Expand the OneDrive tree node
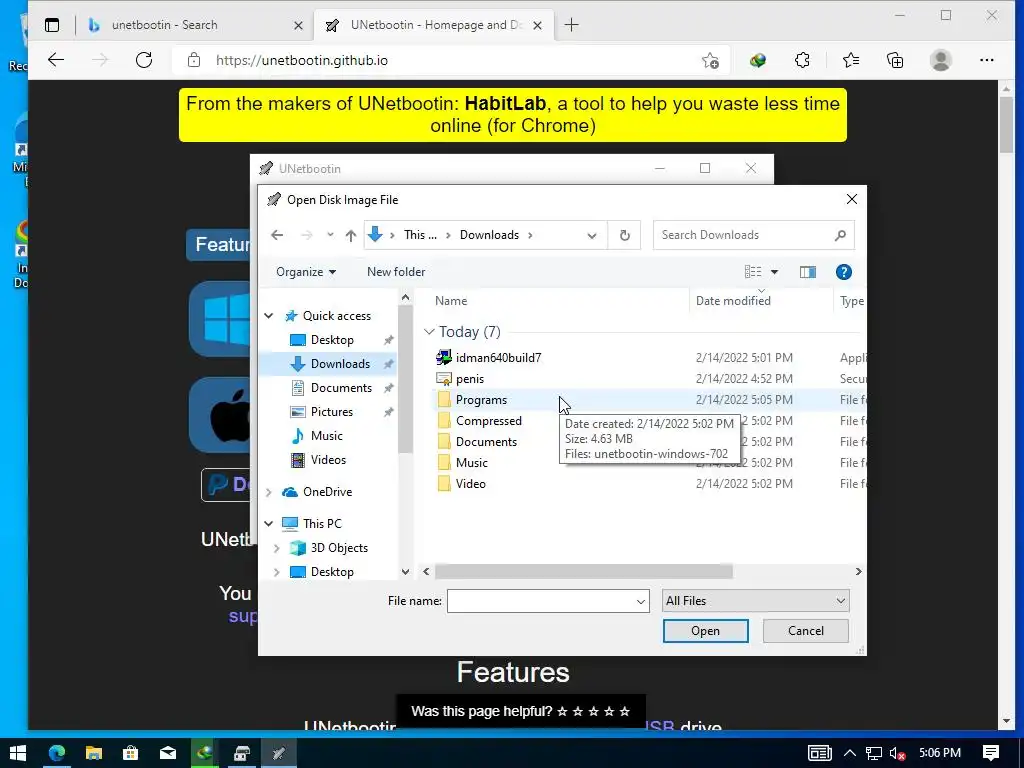The width and height of the screenshot is (1024, 768). click(268, 492)
